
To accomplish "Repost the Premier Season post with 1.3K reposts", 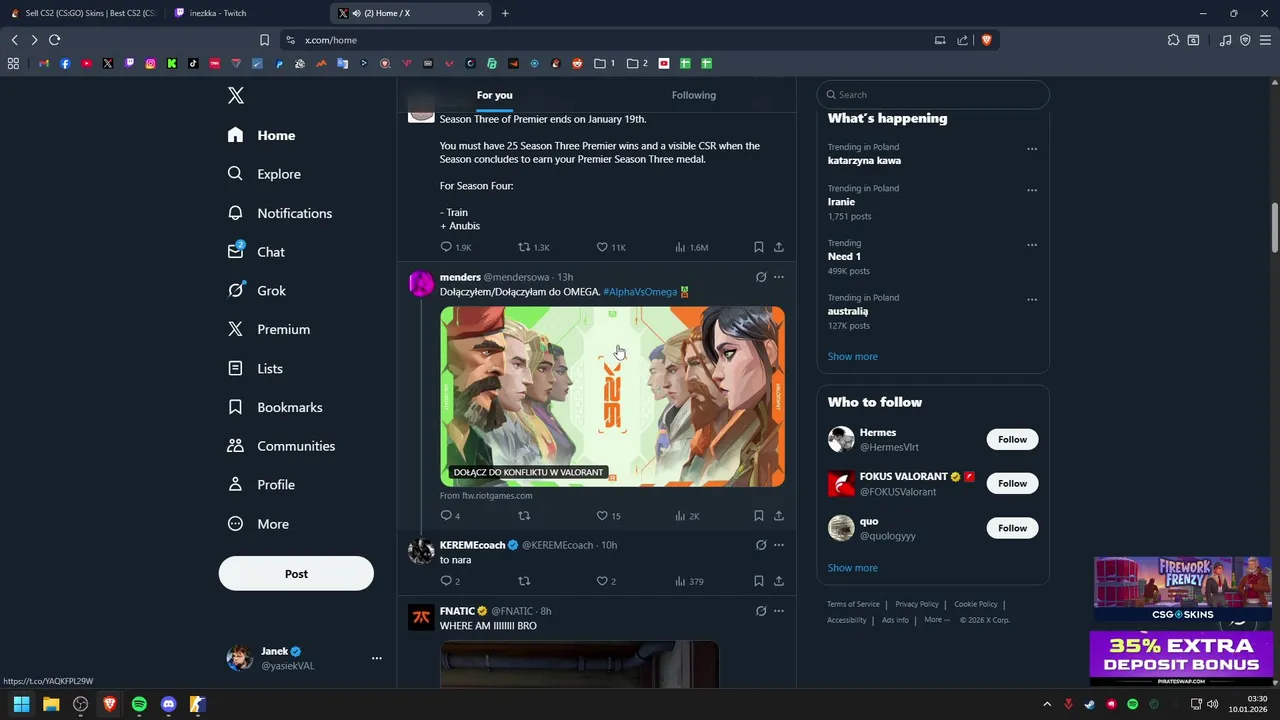I will point(533,247).
